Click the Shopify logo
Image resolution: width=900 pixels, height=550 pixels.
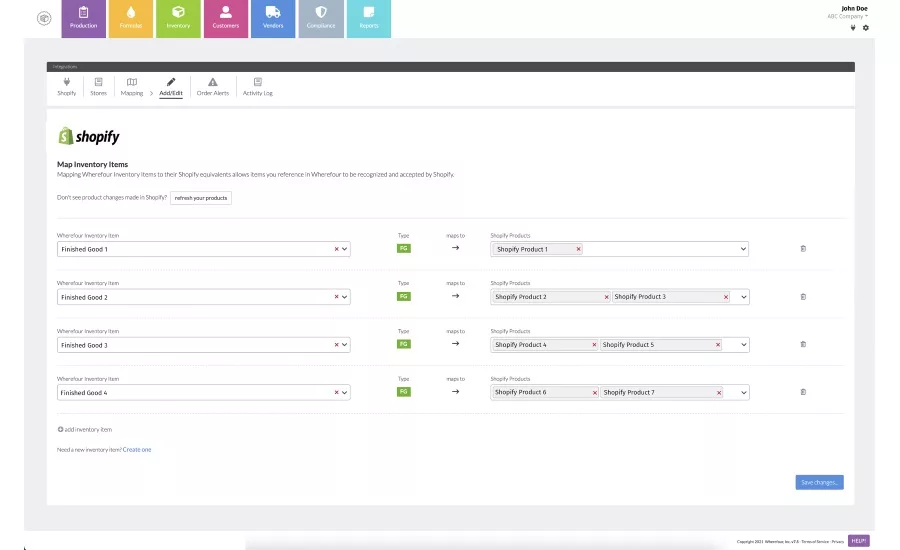89,136
